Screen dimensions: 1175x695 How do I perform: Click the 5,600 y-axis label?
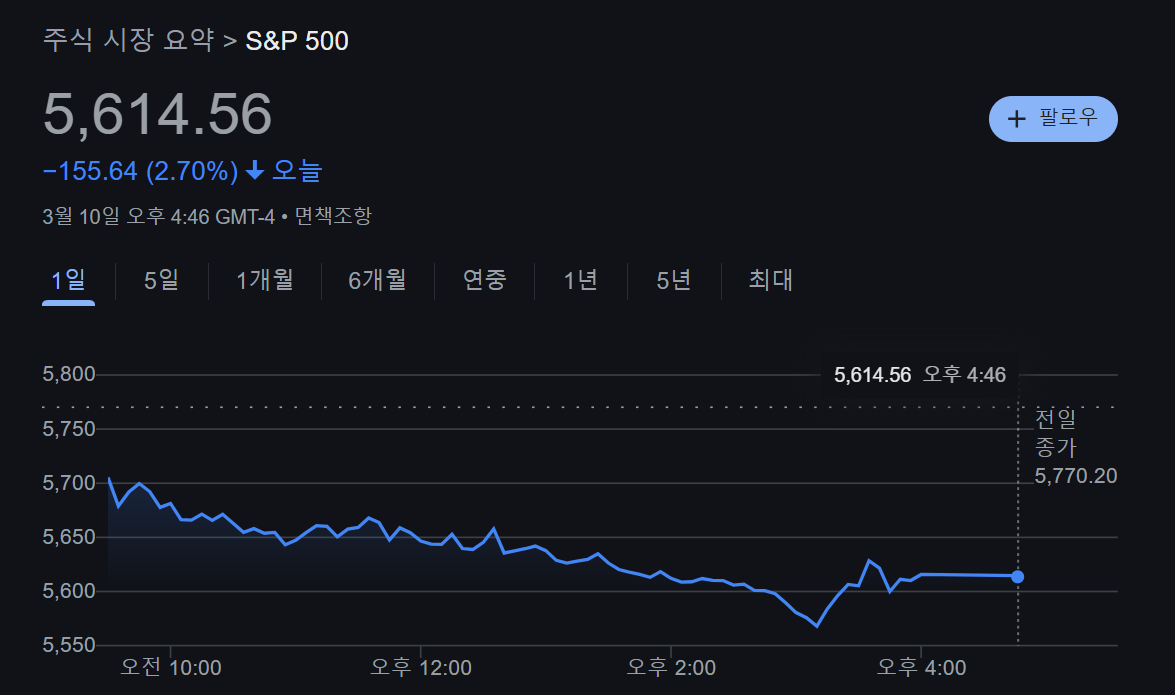(69, 591)
